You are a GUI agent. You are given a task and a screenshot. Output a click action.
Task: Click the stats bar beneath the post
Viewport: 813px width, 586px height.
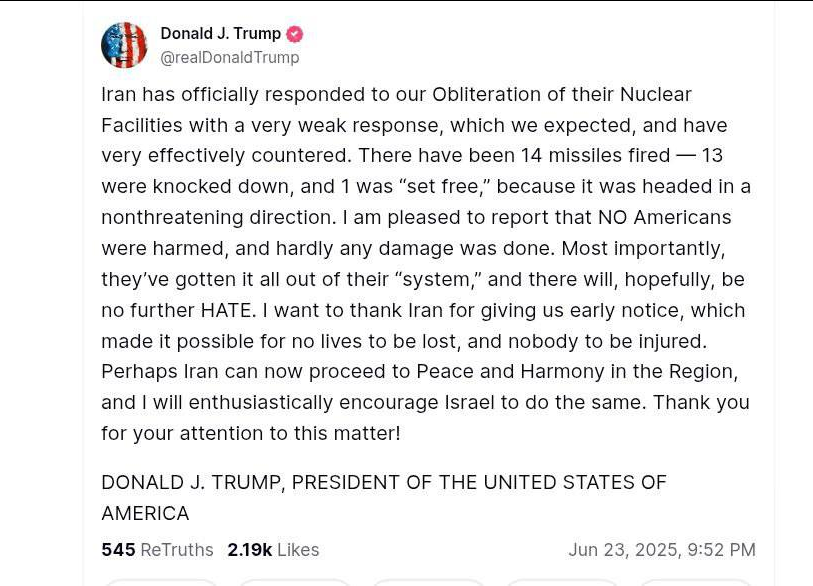[428, 549]
